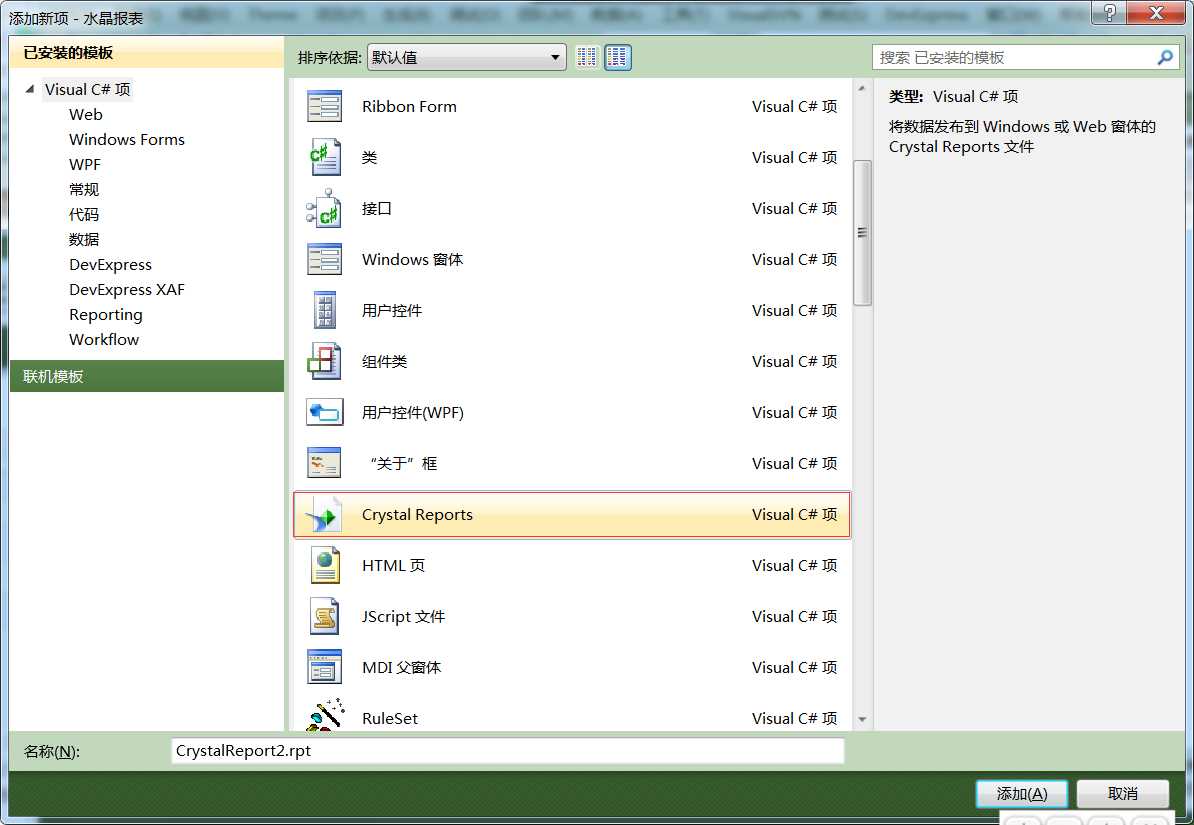Click the Ribbon Form template icon

(324, 107)
